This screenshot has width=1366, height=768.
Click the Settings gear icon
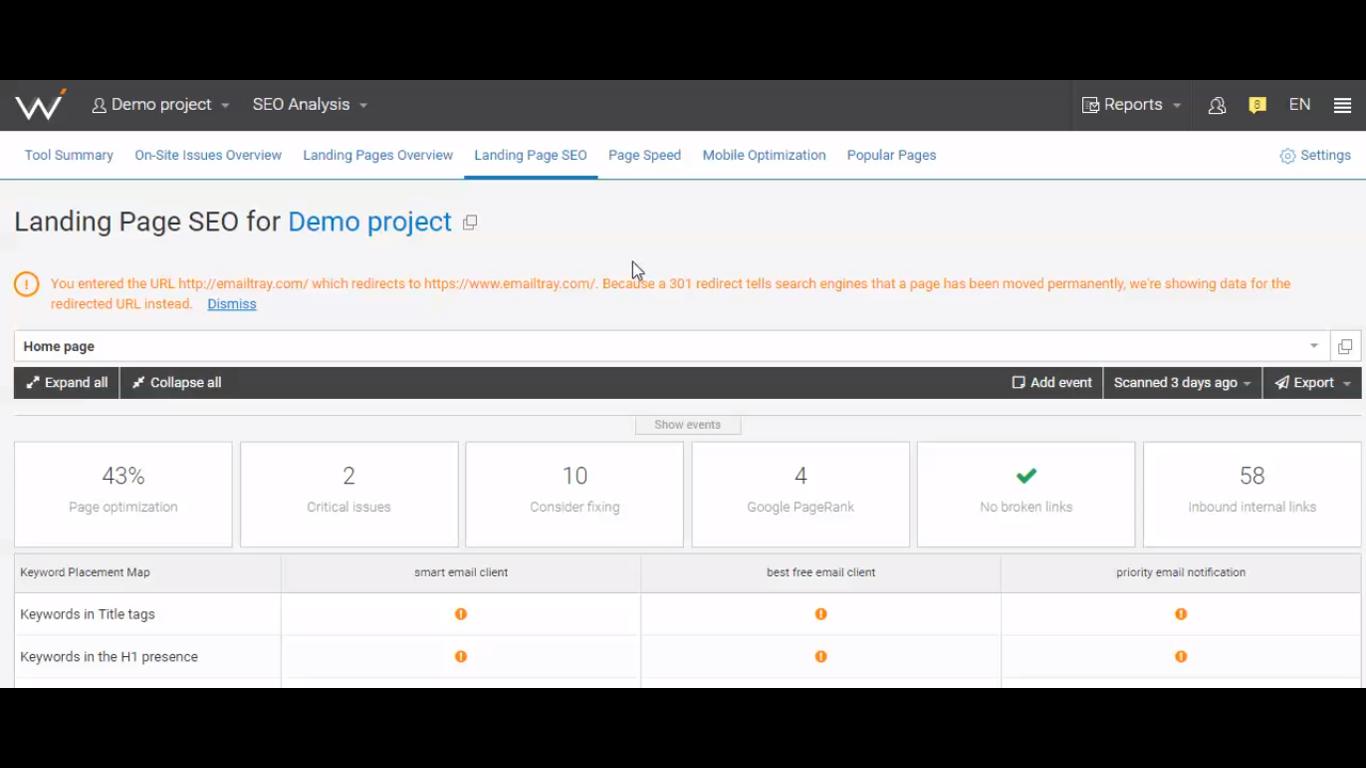[x=1287, y=156]
